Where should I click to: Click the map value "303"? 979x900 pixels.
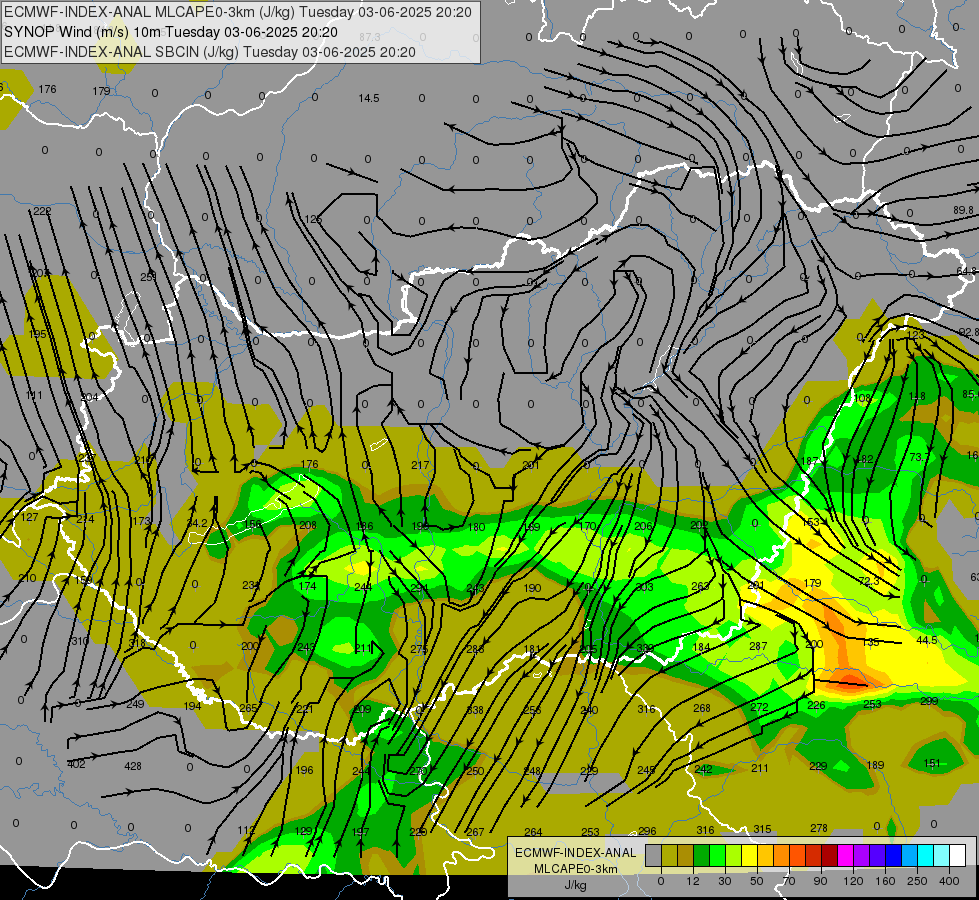coord(644,586)
